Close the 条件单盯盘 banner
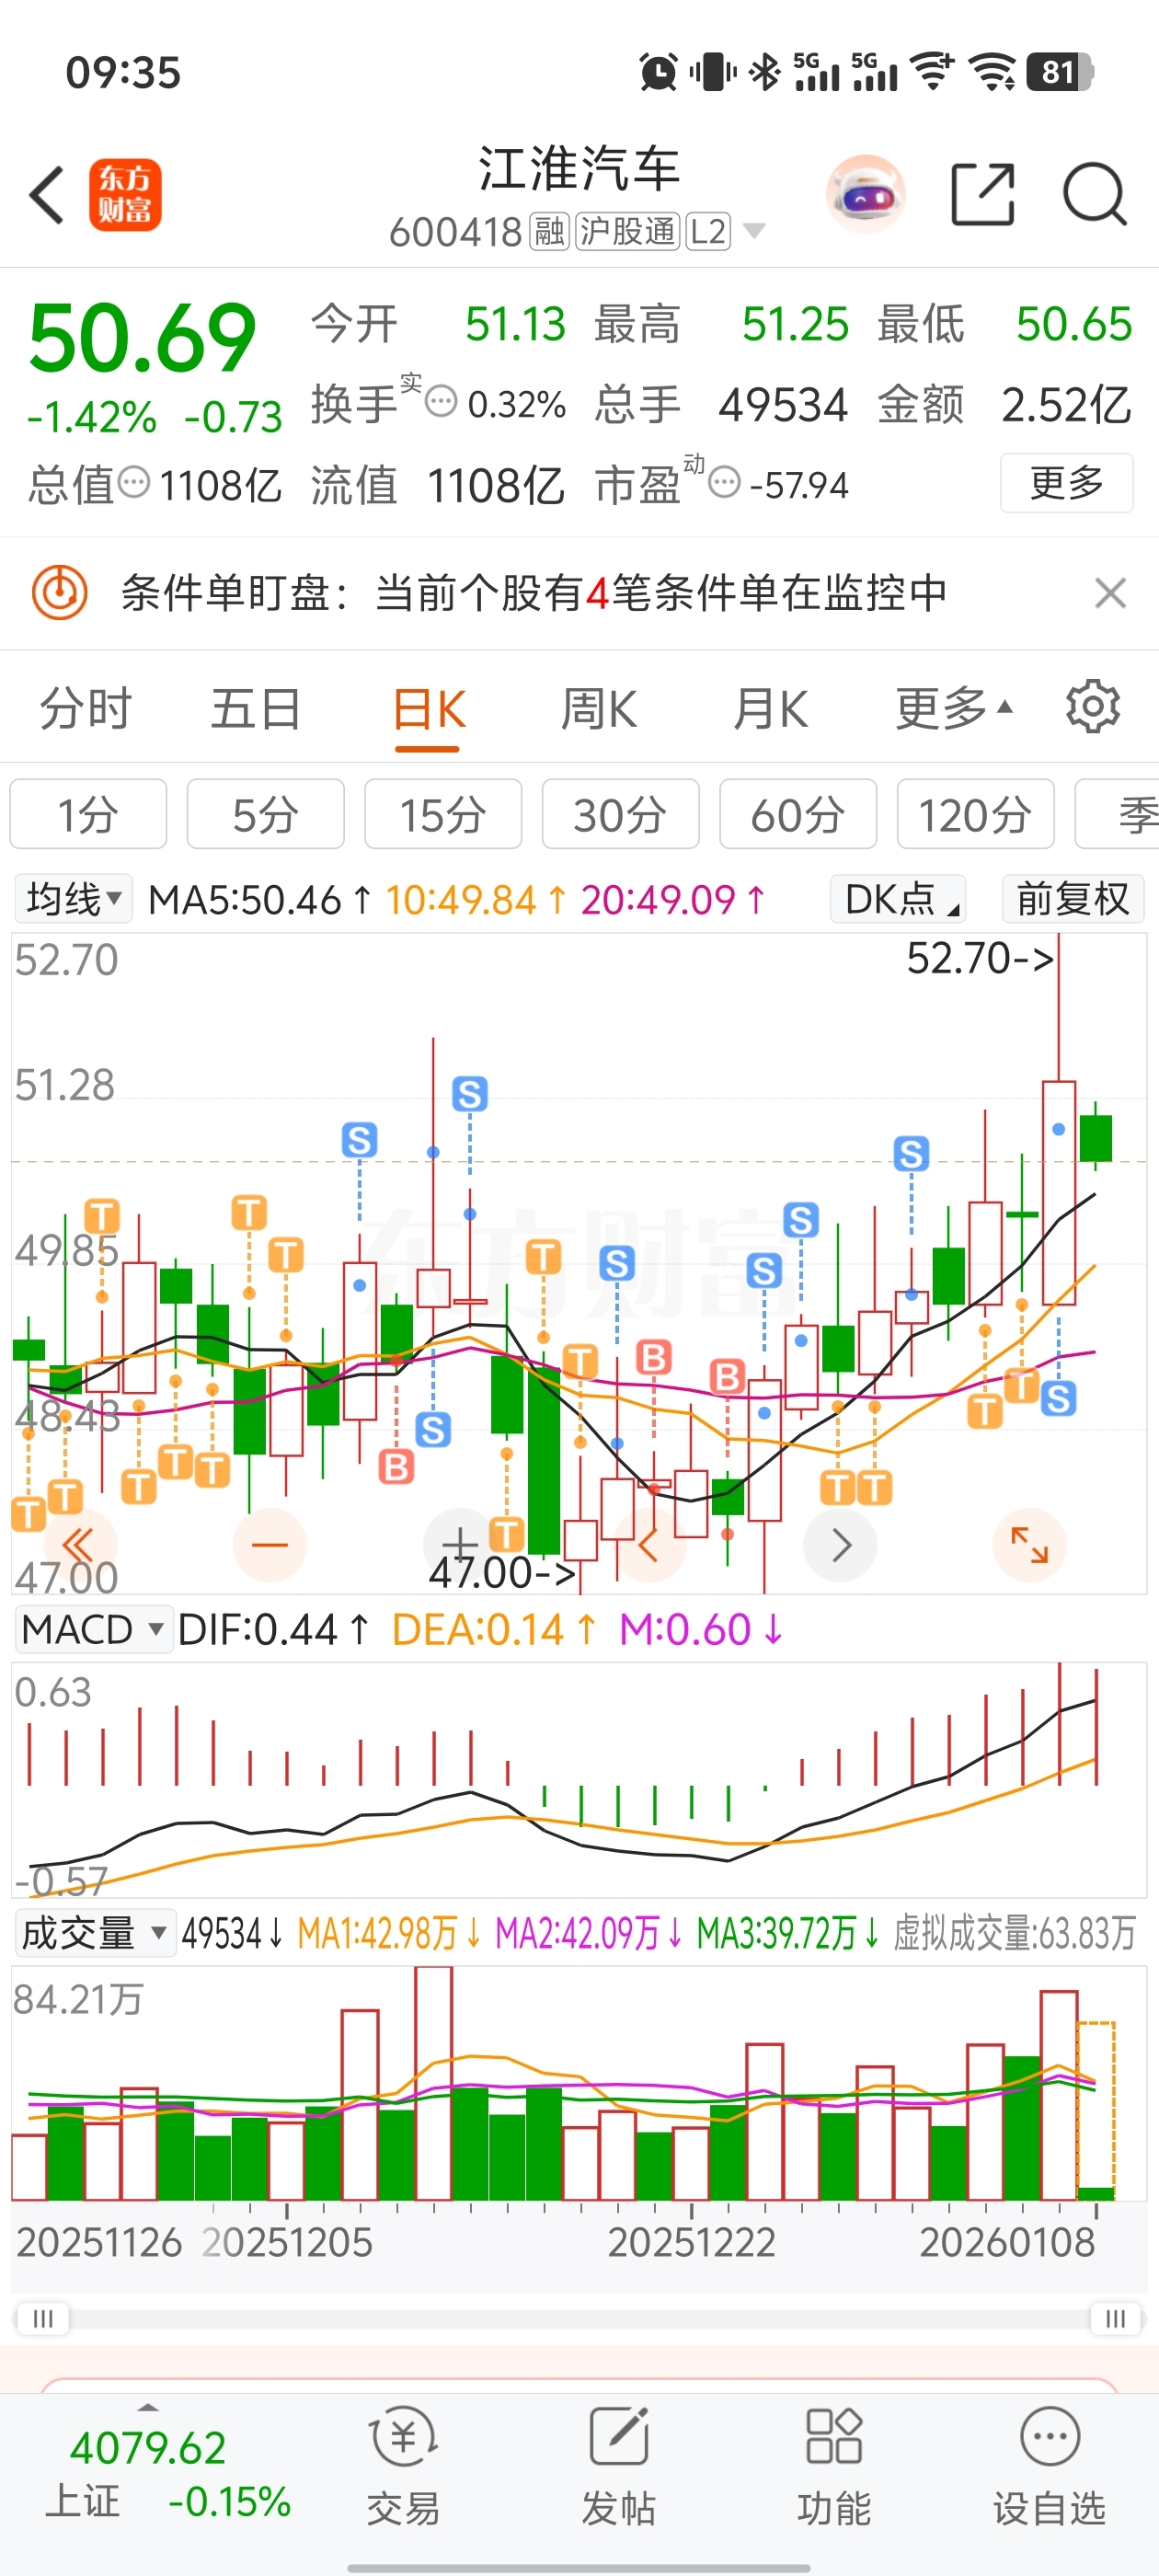The image size is (1159, 2576). [x=1110, y=593]
